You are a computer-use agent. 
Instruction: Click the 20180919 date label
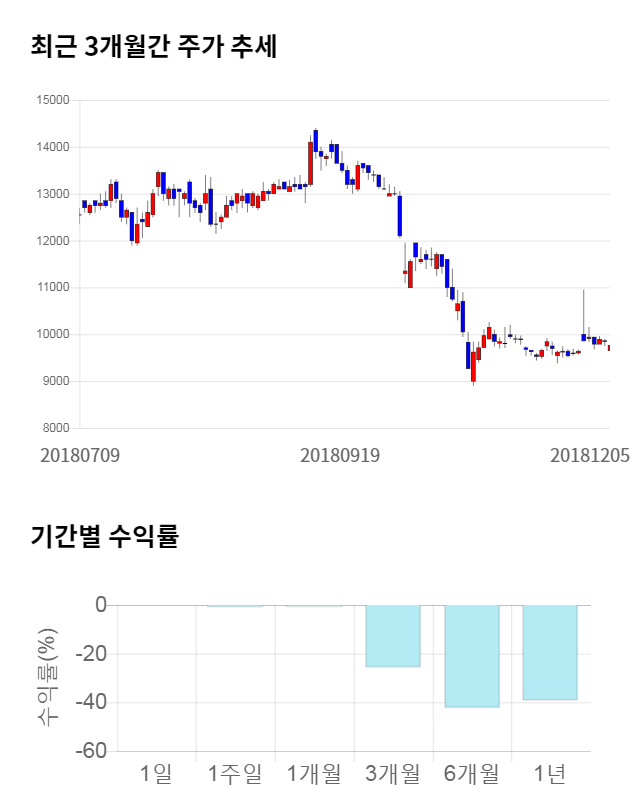[x=340, y=455]
